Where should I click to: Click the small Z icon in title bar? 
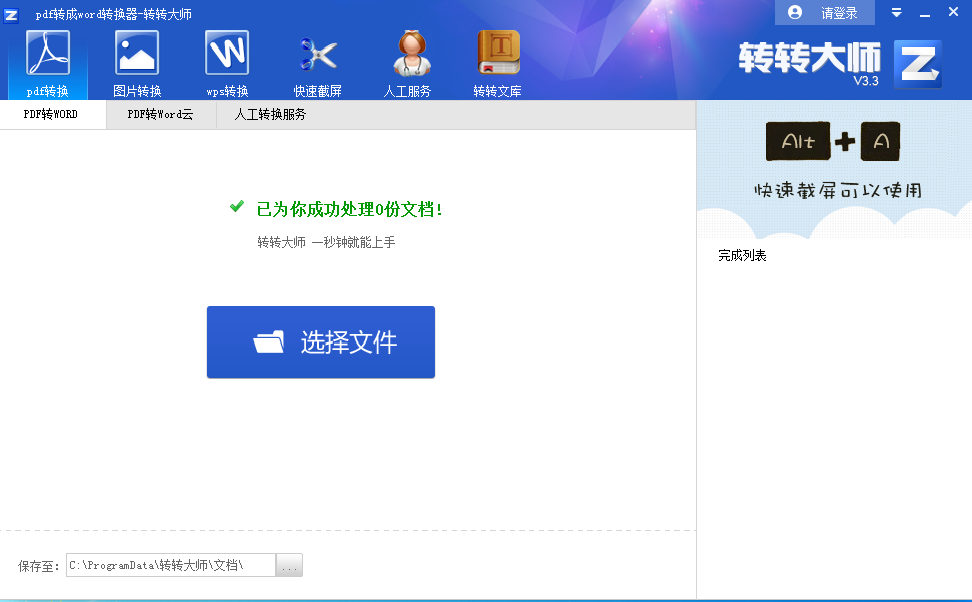click(x=12, y=14)
